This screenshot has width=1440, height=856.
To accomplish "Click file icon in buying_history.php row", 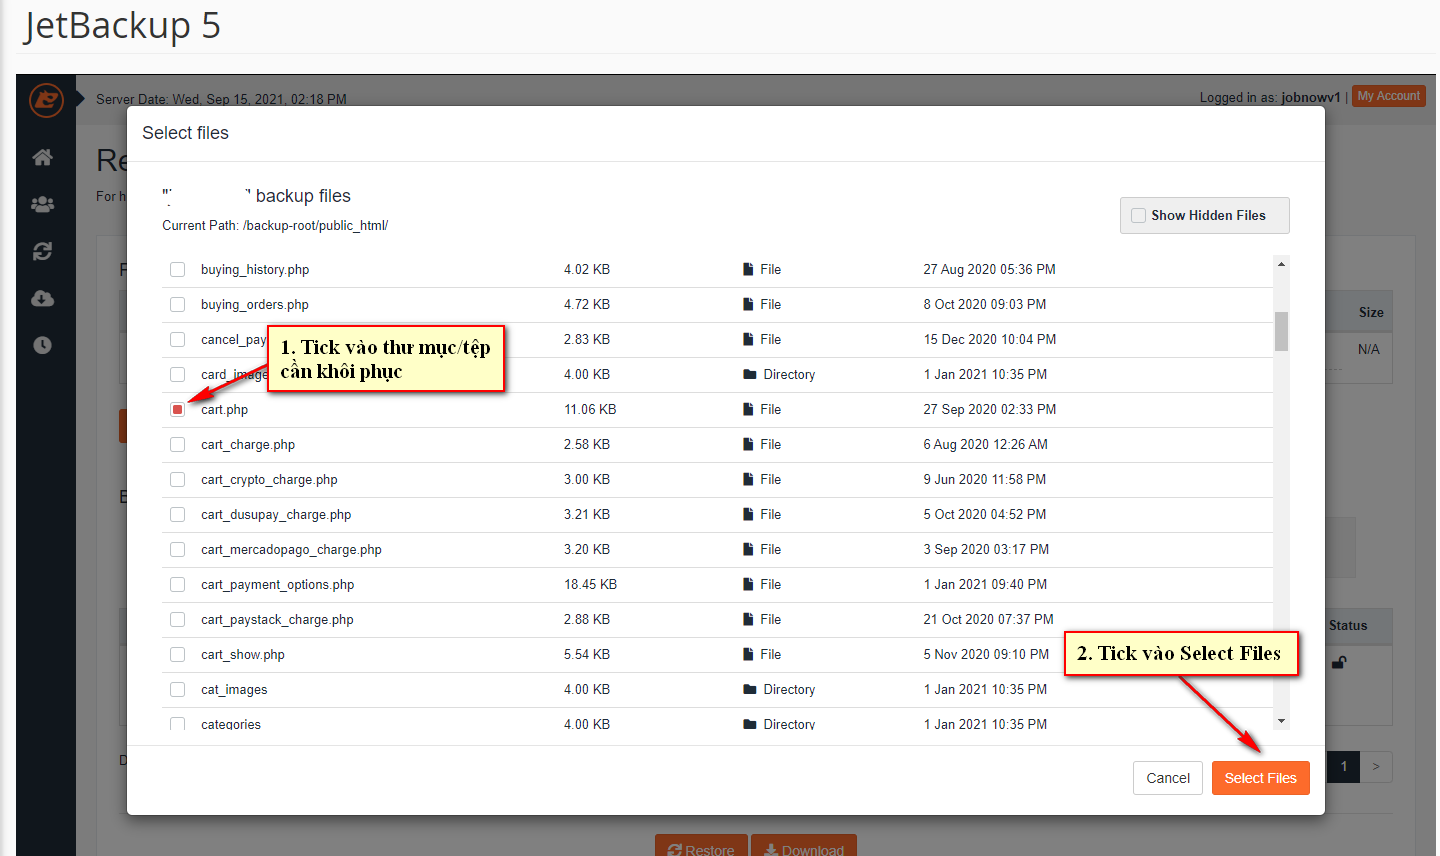I will pos(748,269).
